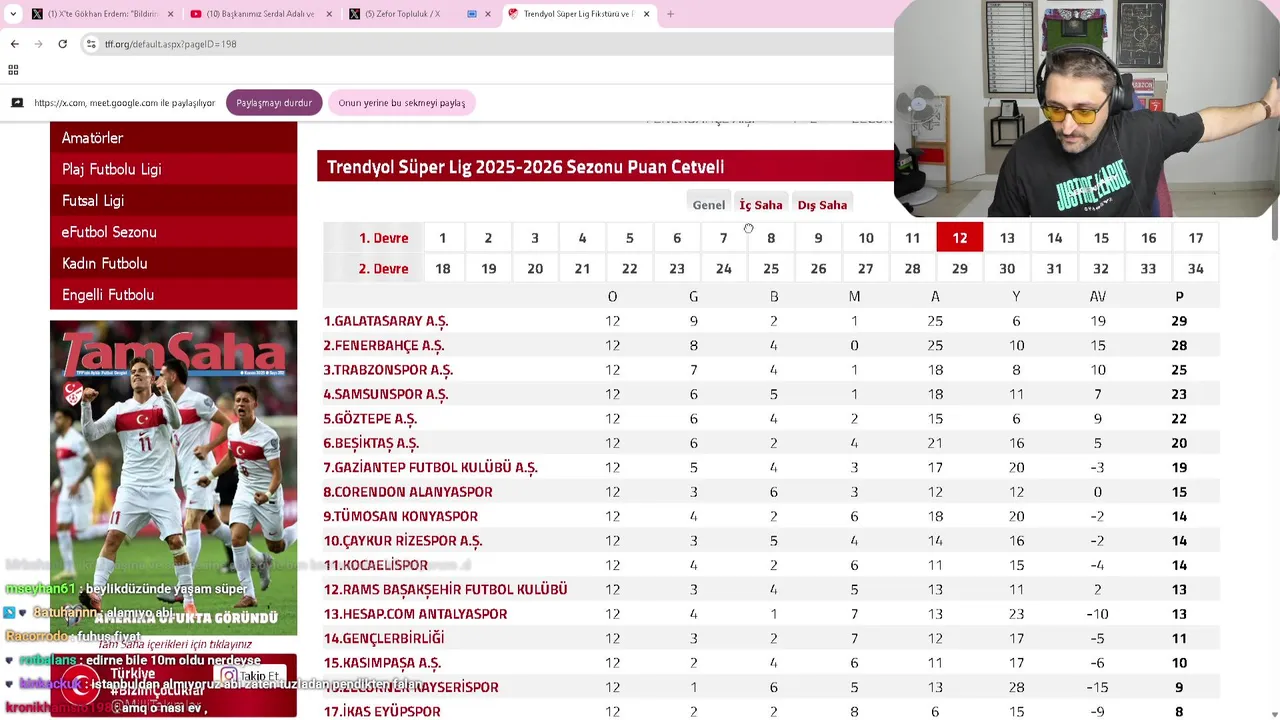Open a new browser tab
The height and width of the screenshot is (720, 1280).
point(670,14)
